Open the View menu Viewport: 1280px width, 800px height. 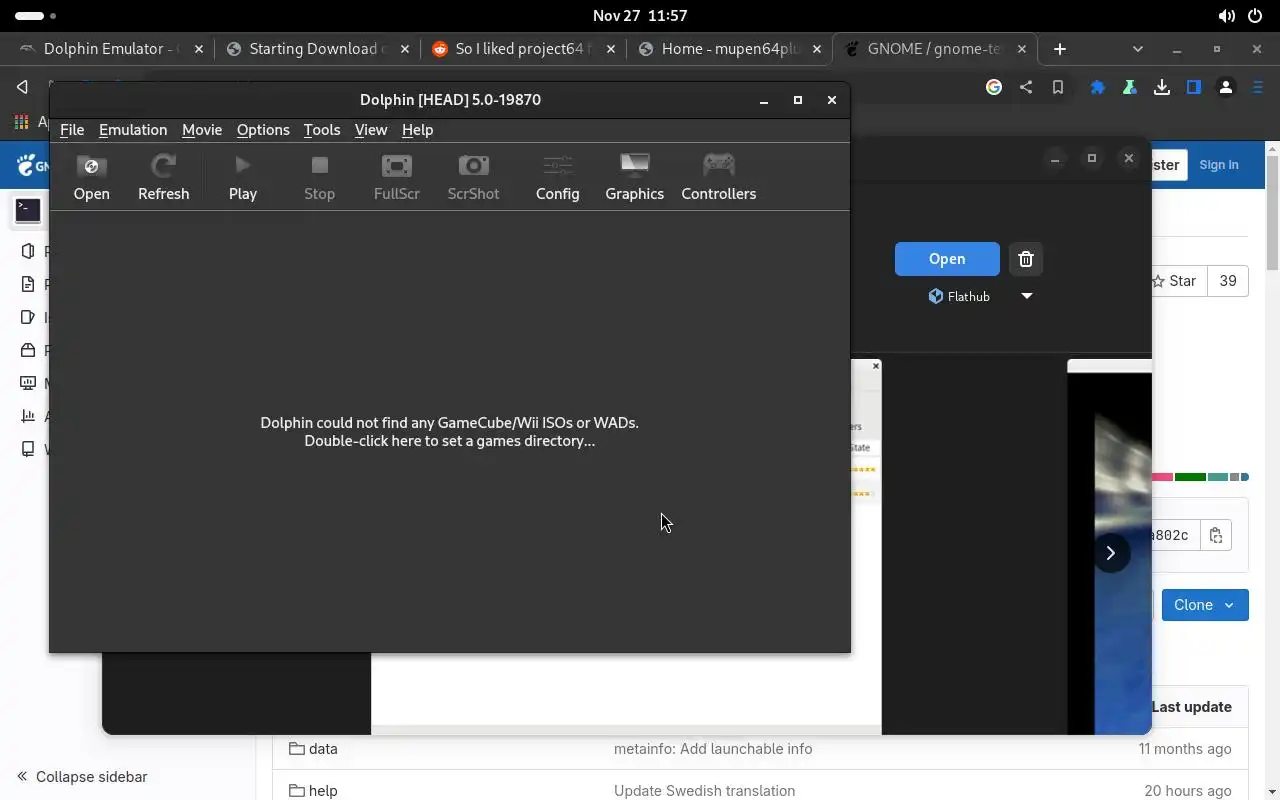pos(370,130)
